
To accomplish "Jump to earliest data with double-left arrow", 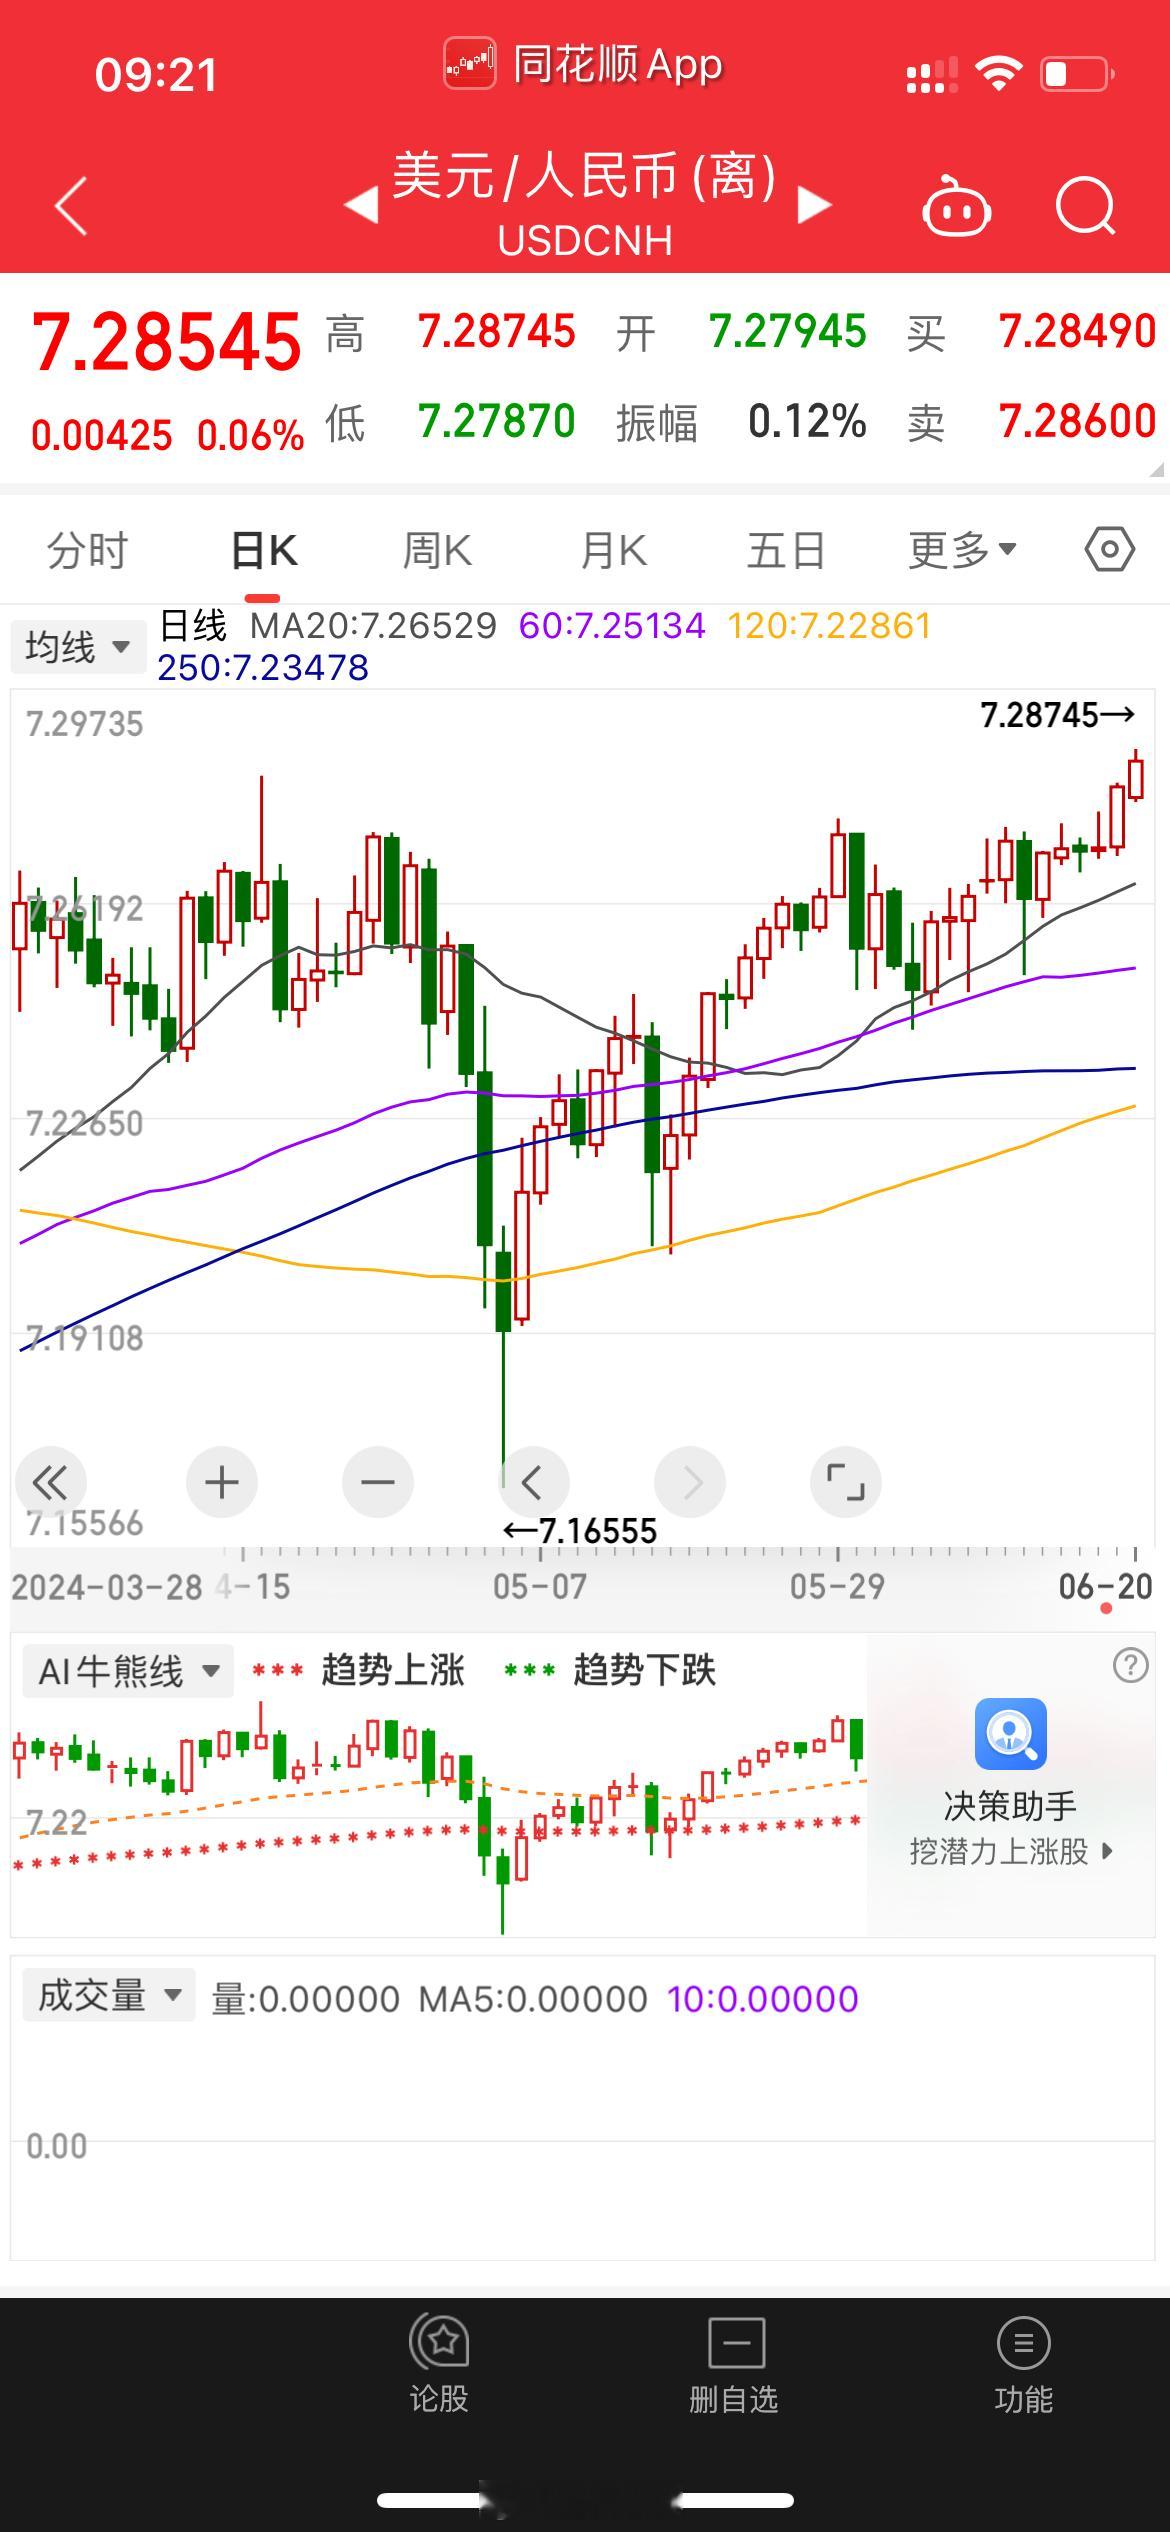I will [x=50, y=1482].
